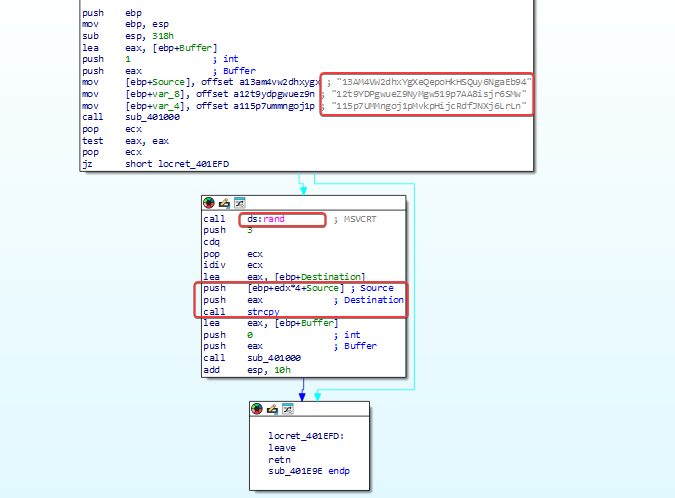The height and width of the screenshot is (498, 675).
Task: Click the string '13AM4VW2dhxYgXeQepoHkHSQuy6NgaEb94'
Action: click(x=434, y=82)
